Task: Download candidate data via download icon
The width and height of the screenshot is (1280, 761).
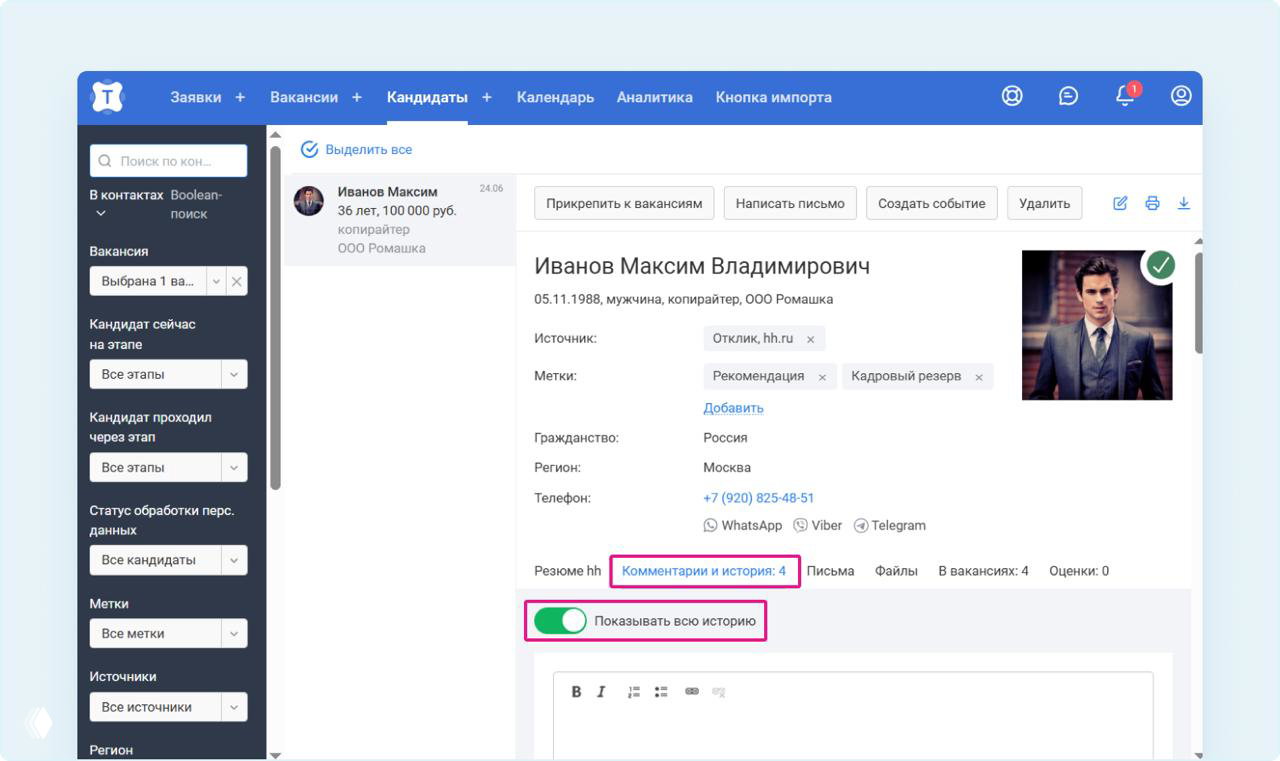Action: tap(1184, 202)
